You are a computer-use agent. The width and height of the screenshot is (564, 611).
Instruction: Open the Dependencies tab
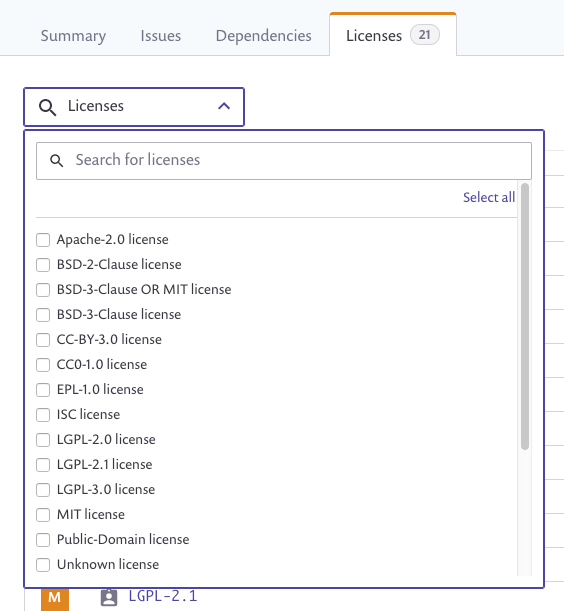263,36
